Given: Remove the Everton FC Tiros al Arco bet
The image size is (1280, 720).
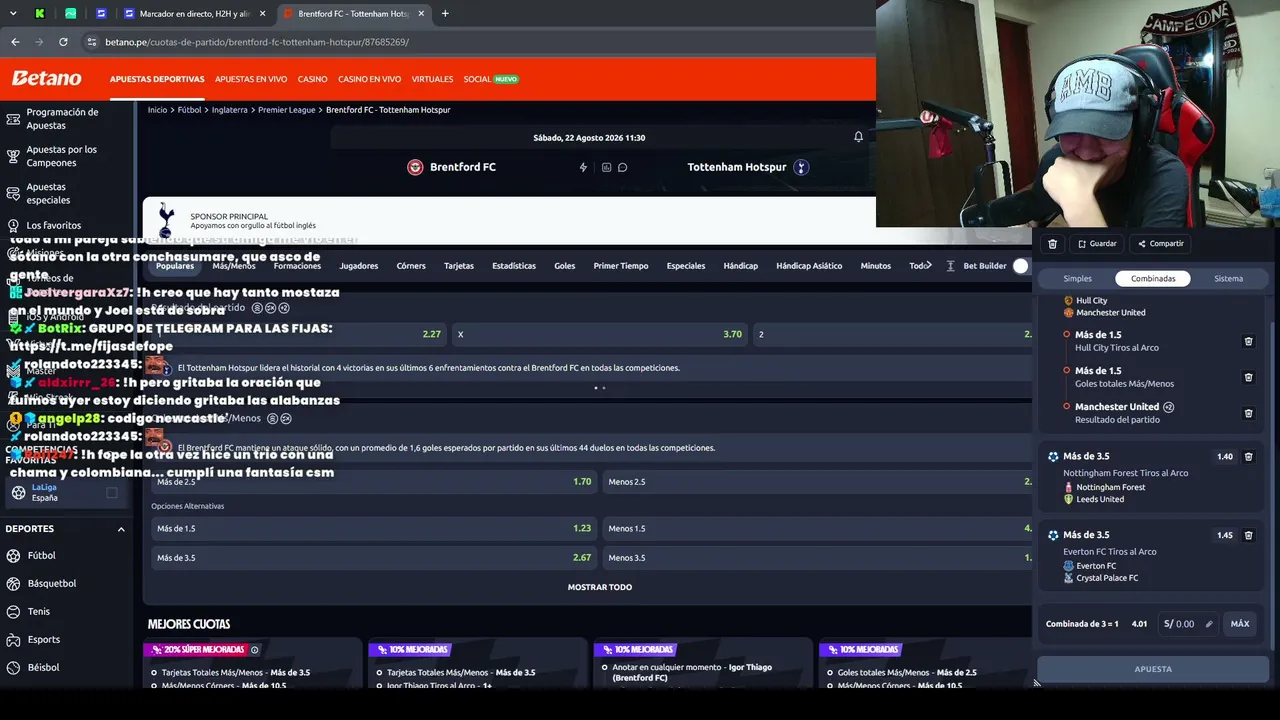Looking at the screenshot, I should [1248, 535].
